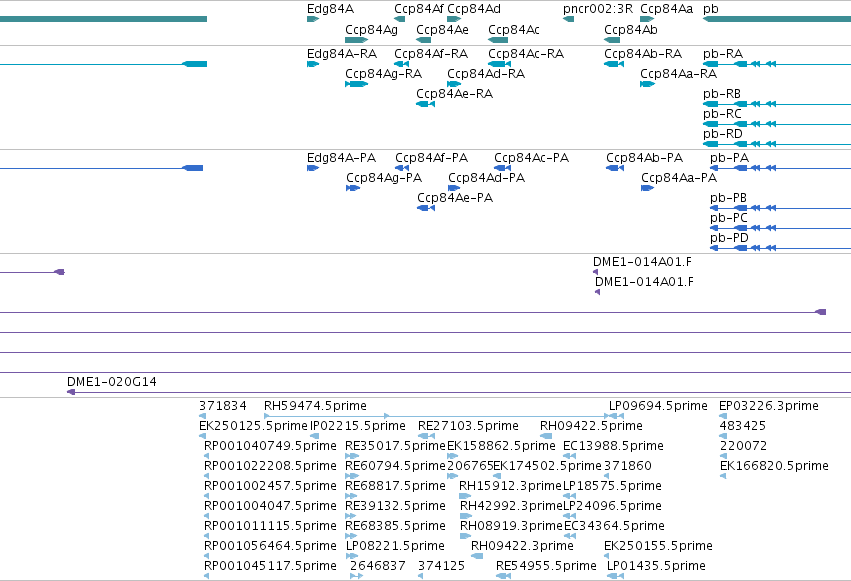Select the pb gene label
This screenshot has height=581, width=851.
[711, 9]
